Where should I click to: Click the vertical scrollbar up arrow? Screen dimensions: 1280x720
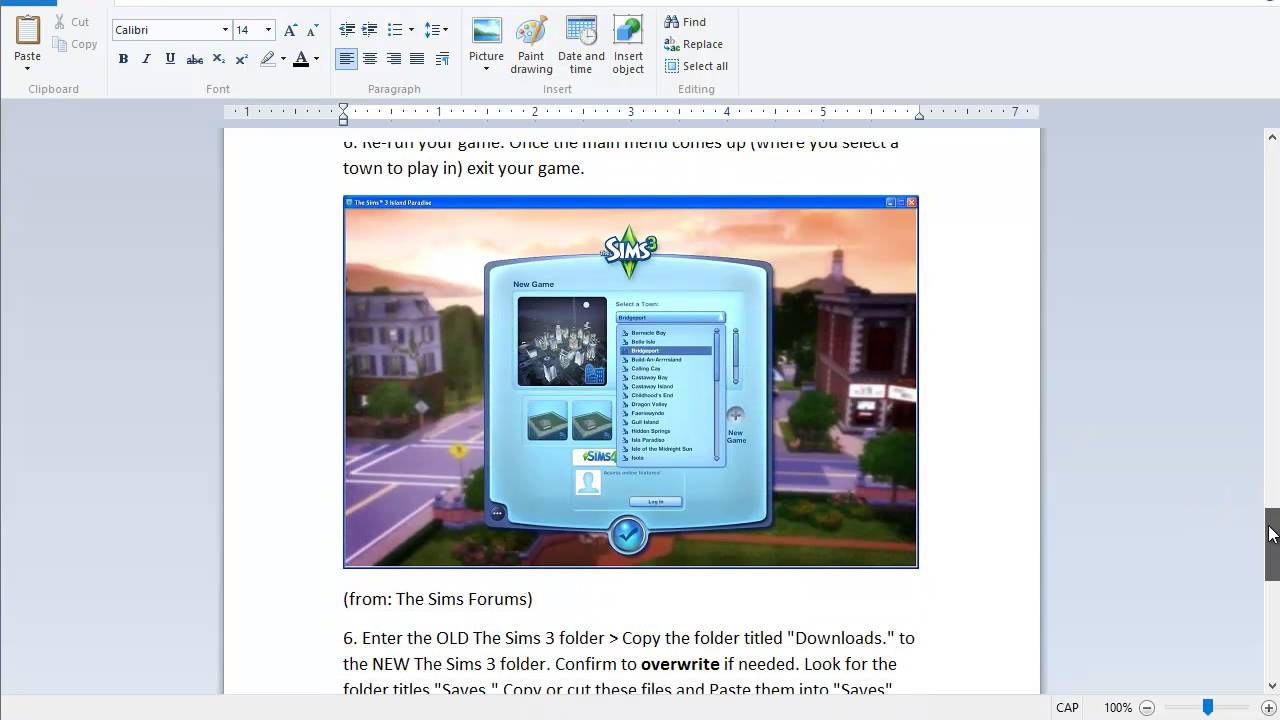tap(1272, 136)
